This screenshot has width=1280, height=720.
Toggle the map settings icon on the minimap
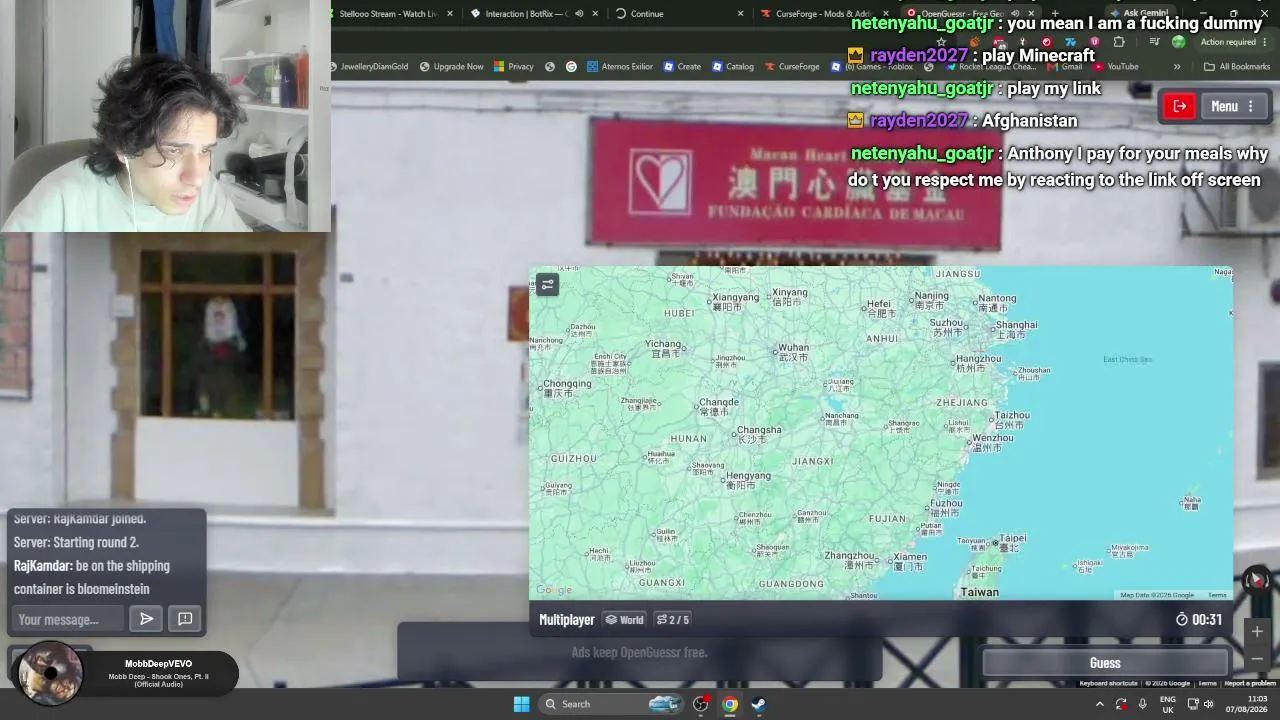pos(547,285)
